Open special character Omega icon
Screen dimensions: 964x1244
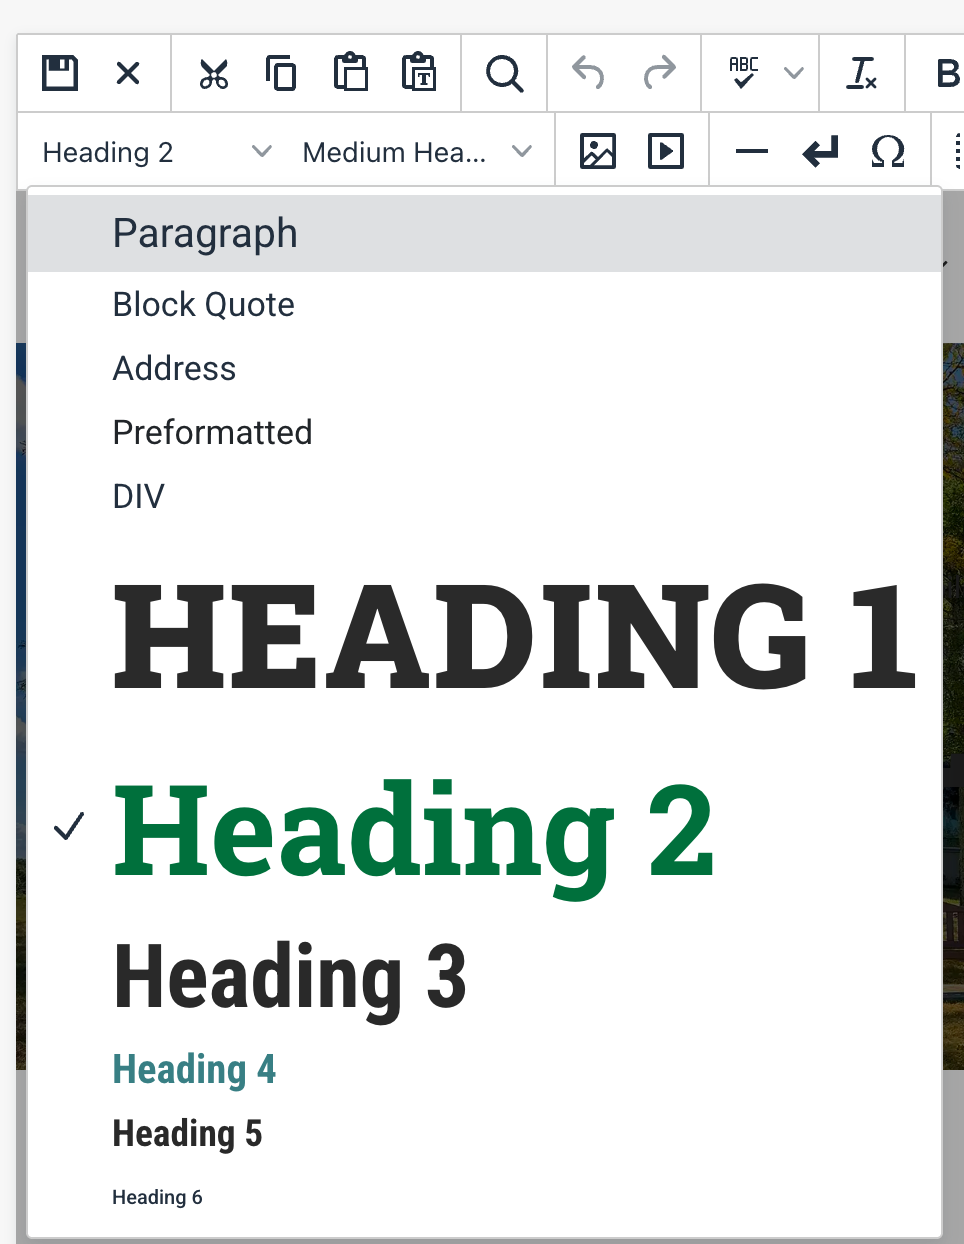click(887, 152)
